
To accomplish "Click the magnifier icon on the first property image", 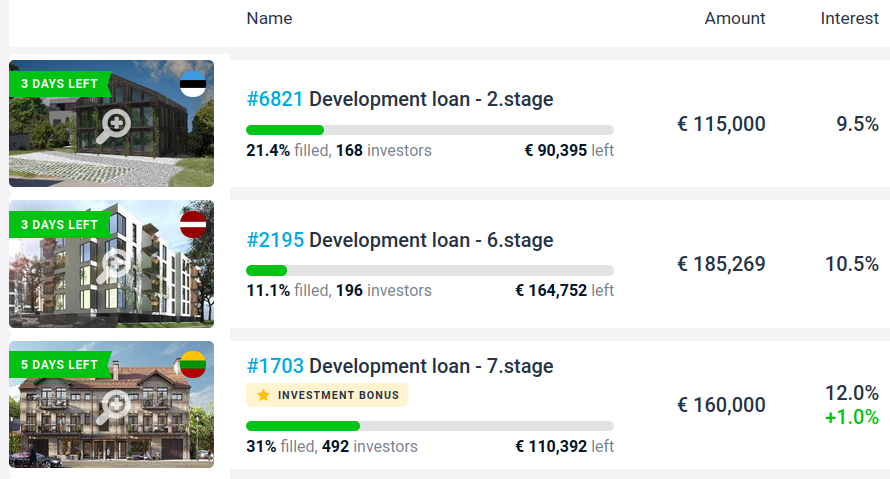I will click(114, 127).
